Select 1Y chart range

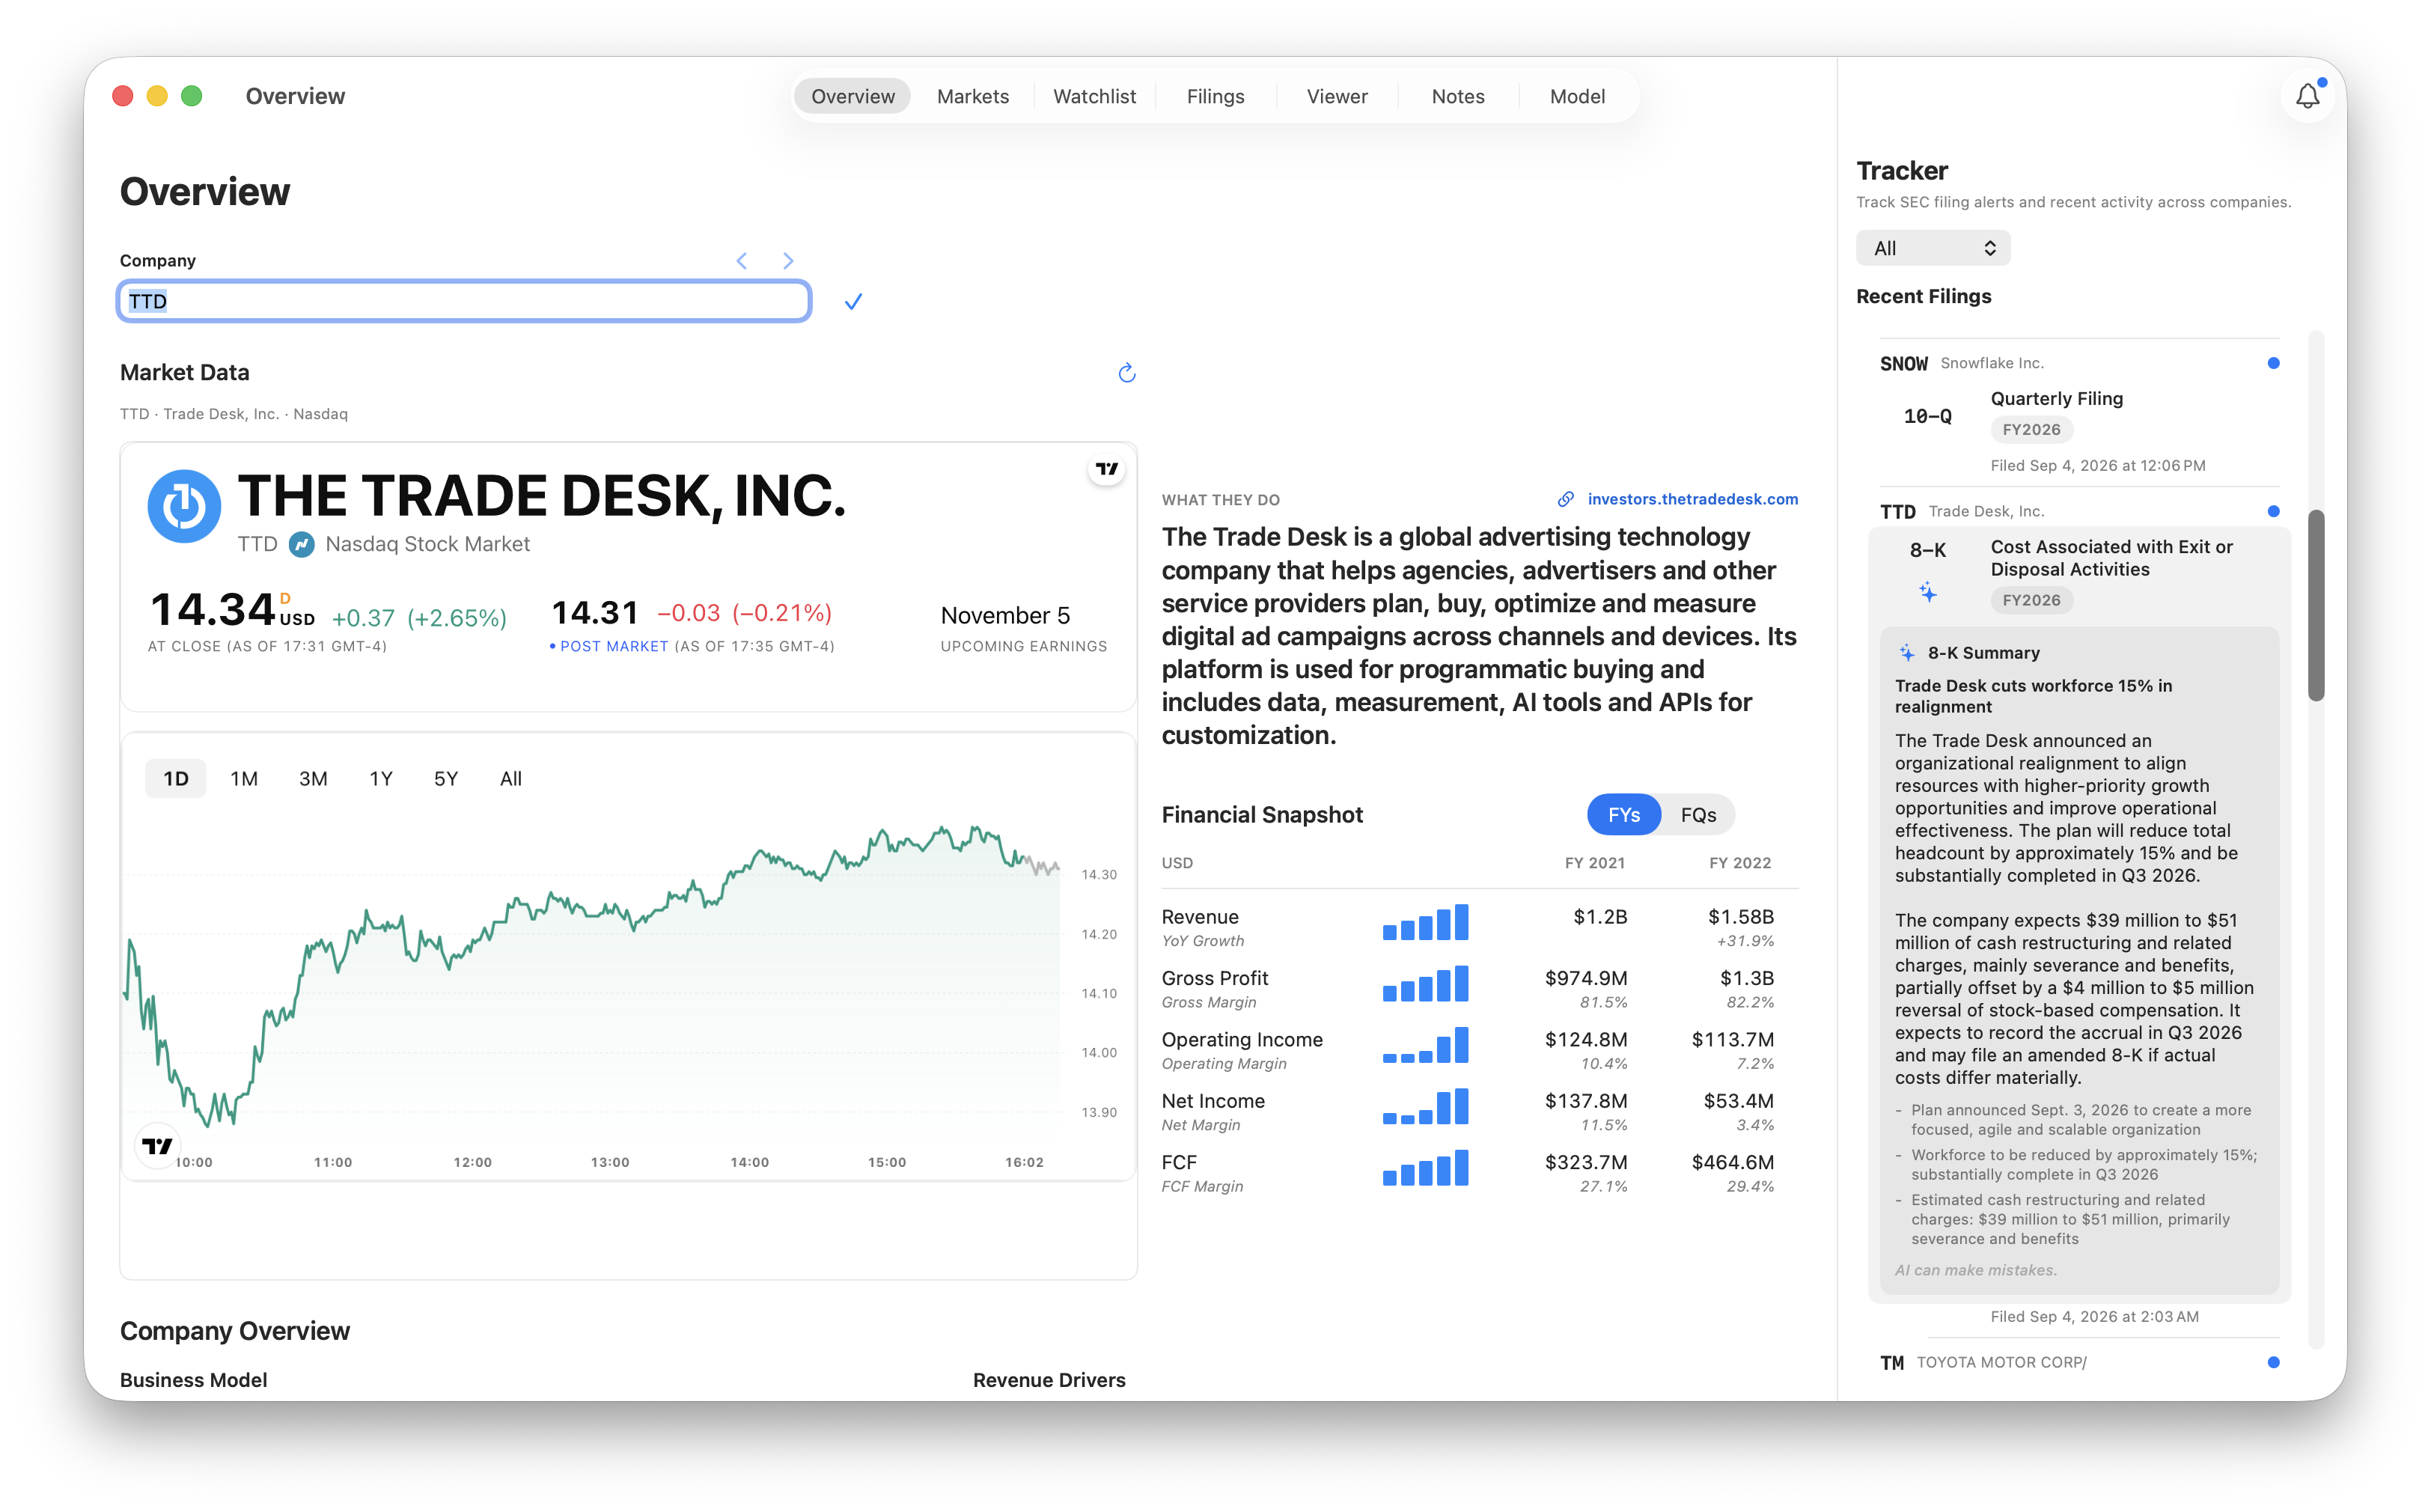coord(381,779)
